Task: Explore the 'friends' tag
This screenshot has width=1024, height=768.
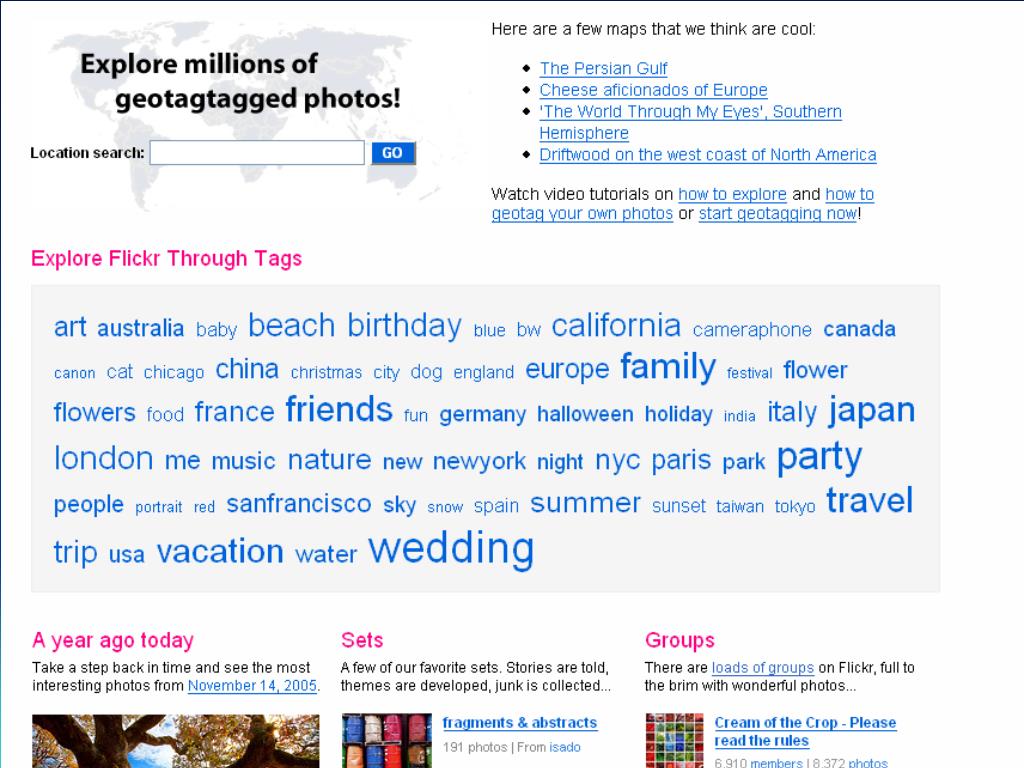Action: pyautogui.click(x=339, y=409)
